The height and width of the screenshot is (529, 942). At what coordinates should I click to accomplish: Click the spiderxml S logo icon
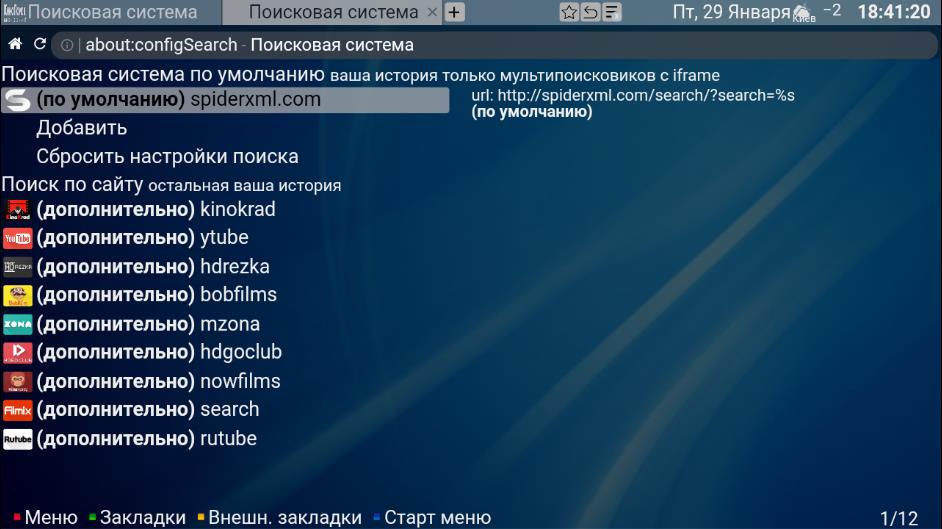click(17, 100)
